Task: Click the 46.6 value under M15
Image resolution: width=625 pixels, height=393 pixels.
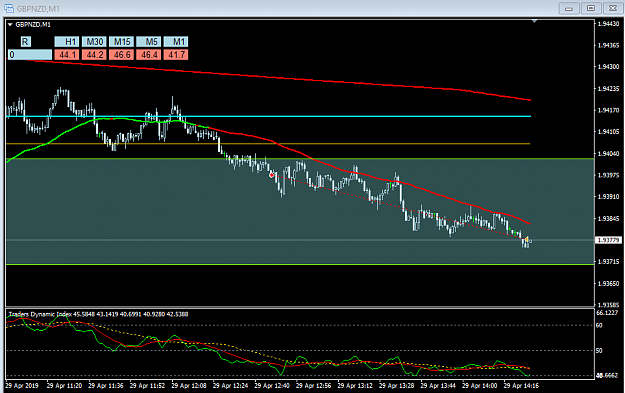Action: pos(121,55)
